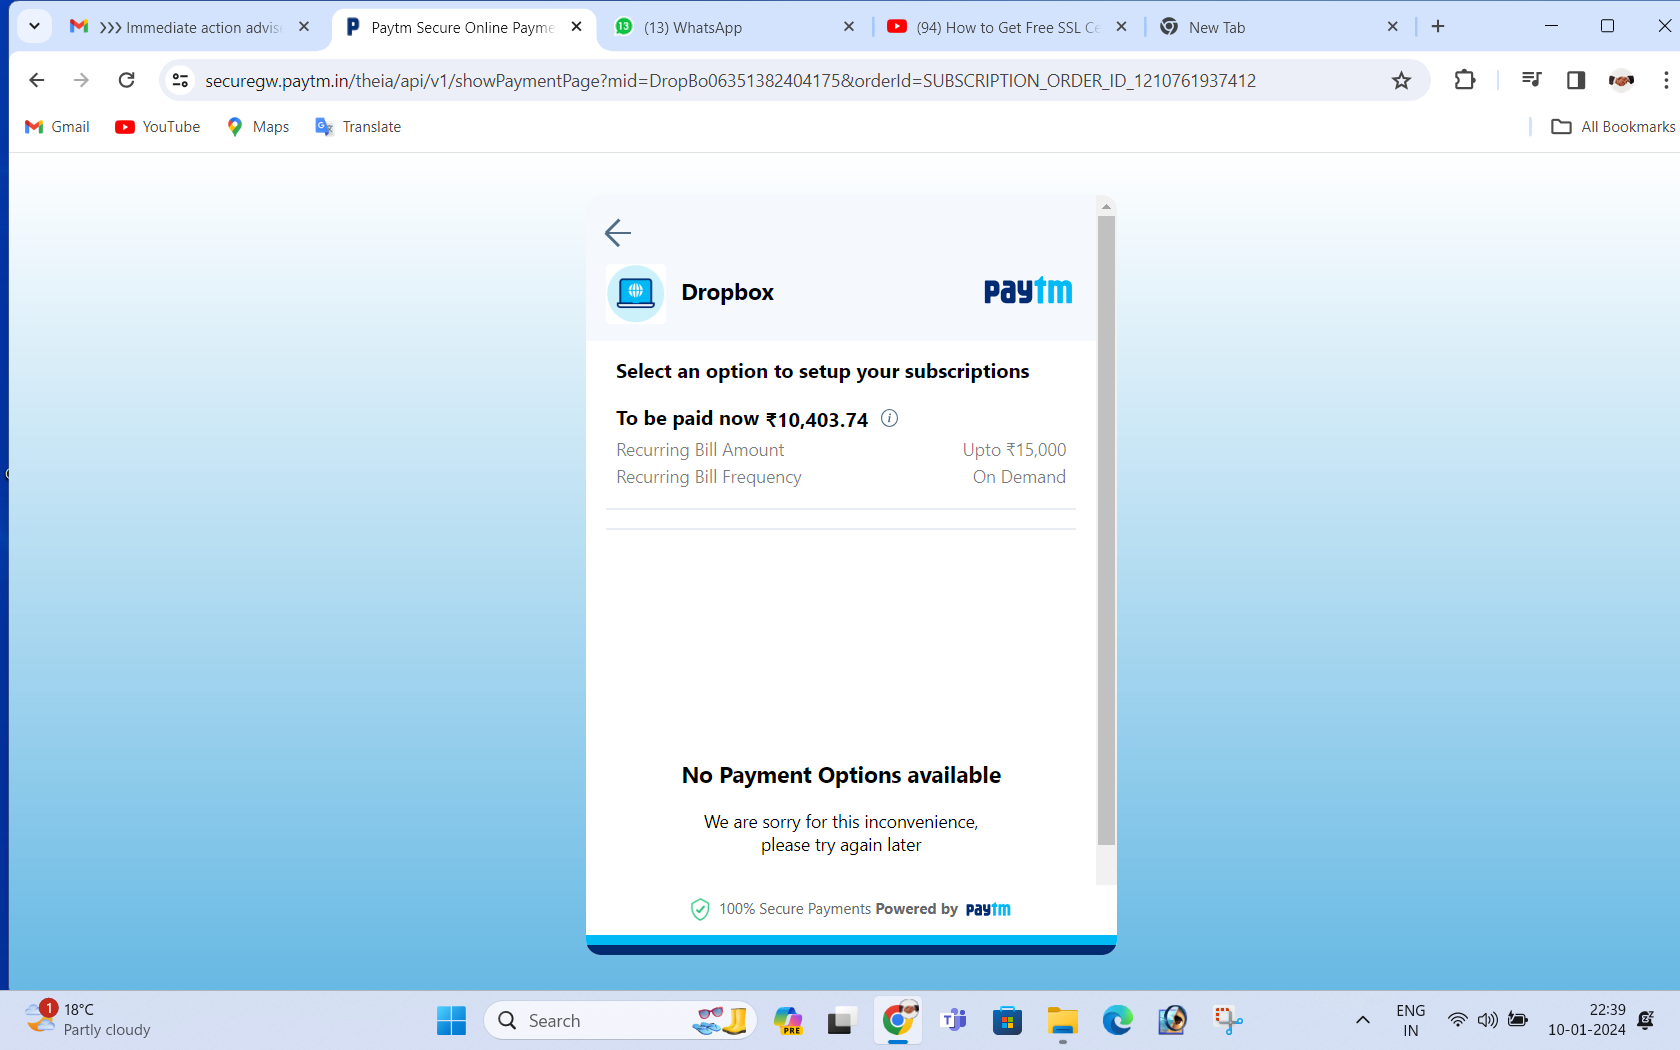Screen dimensions: 1680x1050
Task: Mute or adjust system volume in tray
Action: (x=1487, y=1020)
